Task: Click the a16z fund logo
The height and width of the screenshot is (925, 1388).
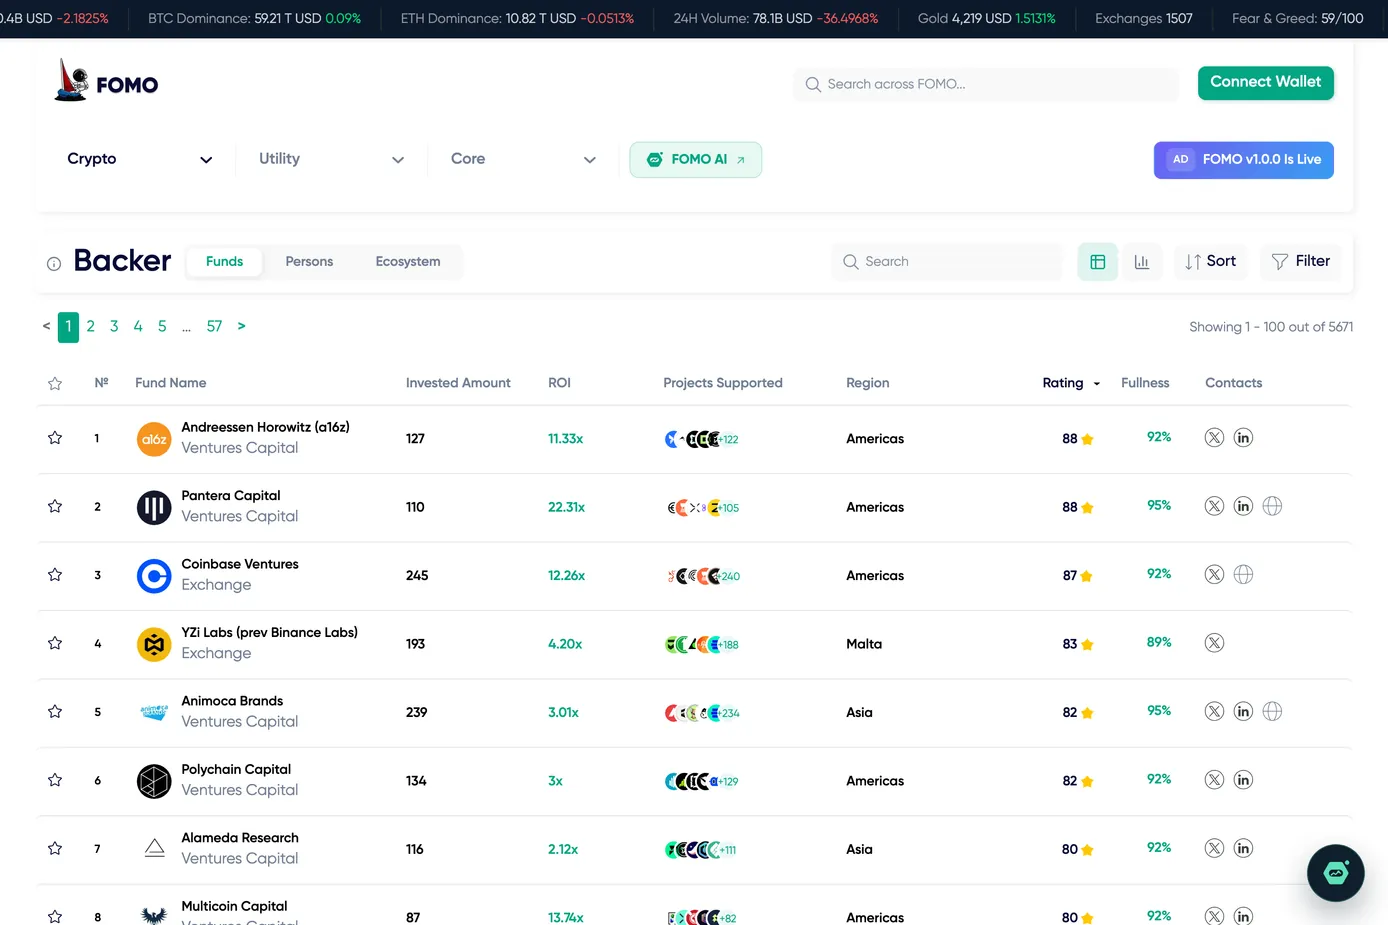Action: tap(154, 439)
